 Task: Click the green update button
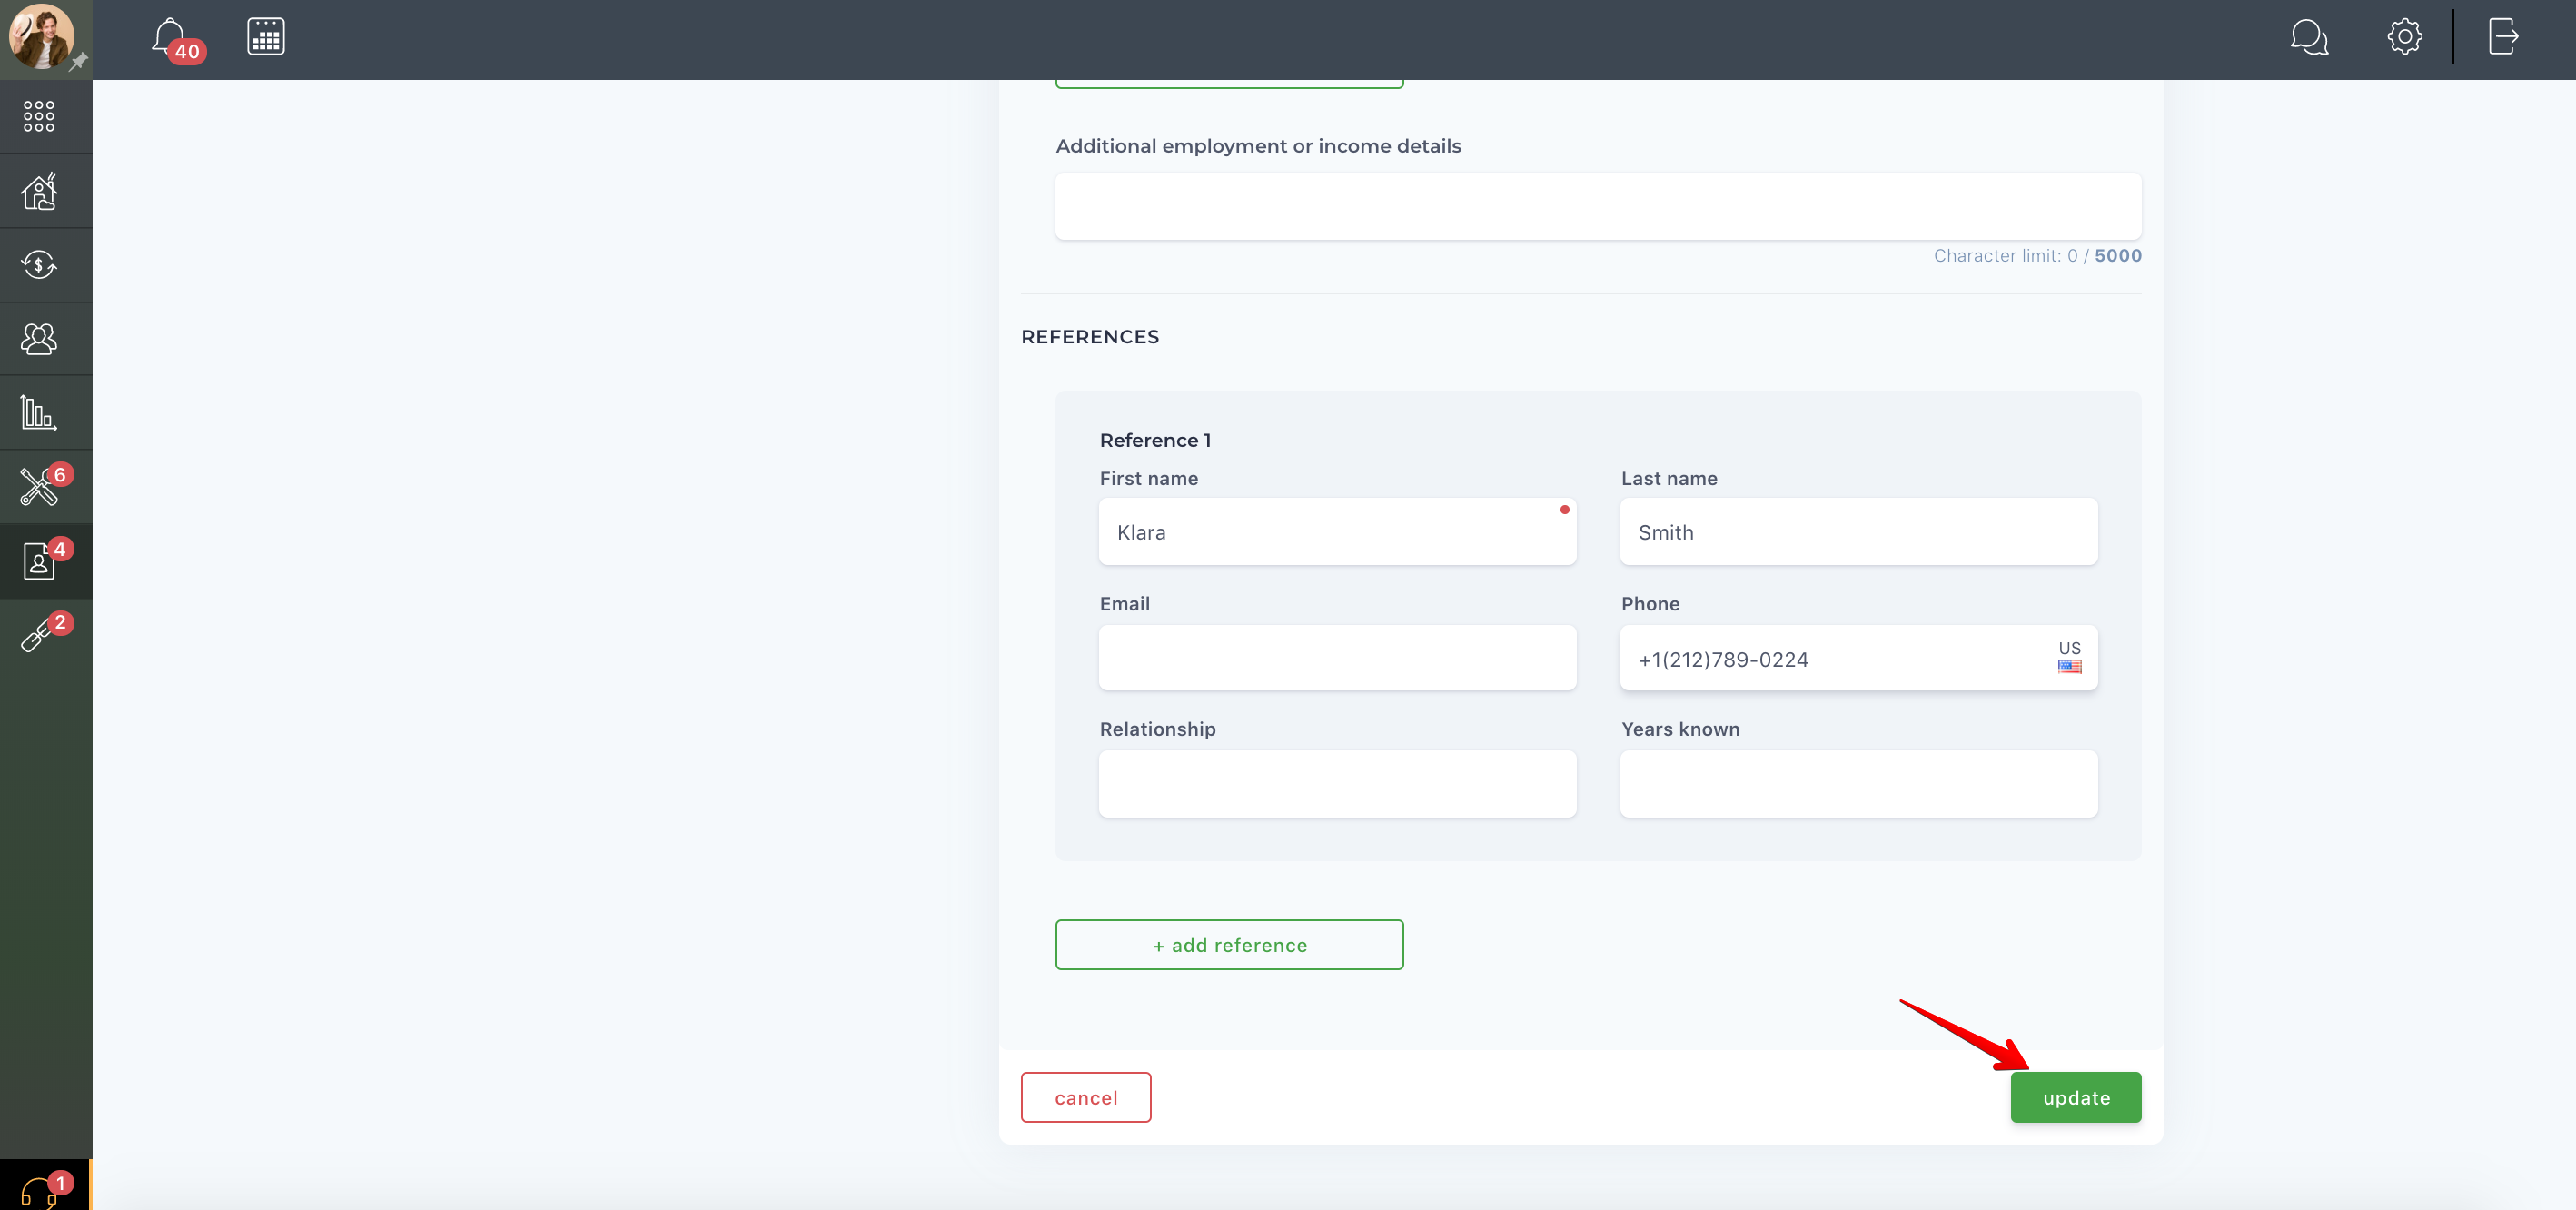[2076, 1098]
